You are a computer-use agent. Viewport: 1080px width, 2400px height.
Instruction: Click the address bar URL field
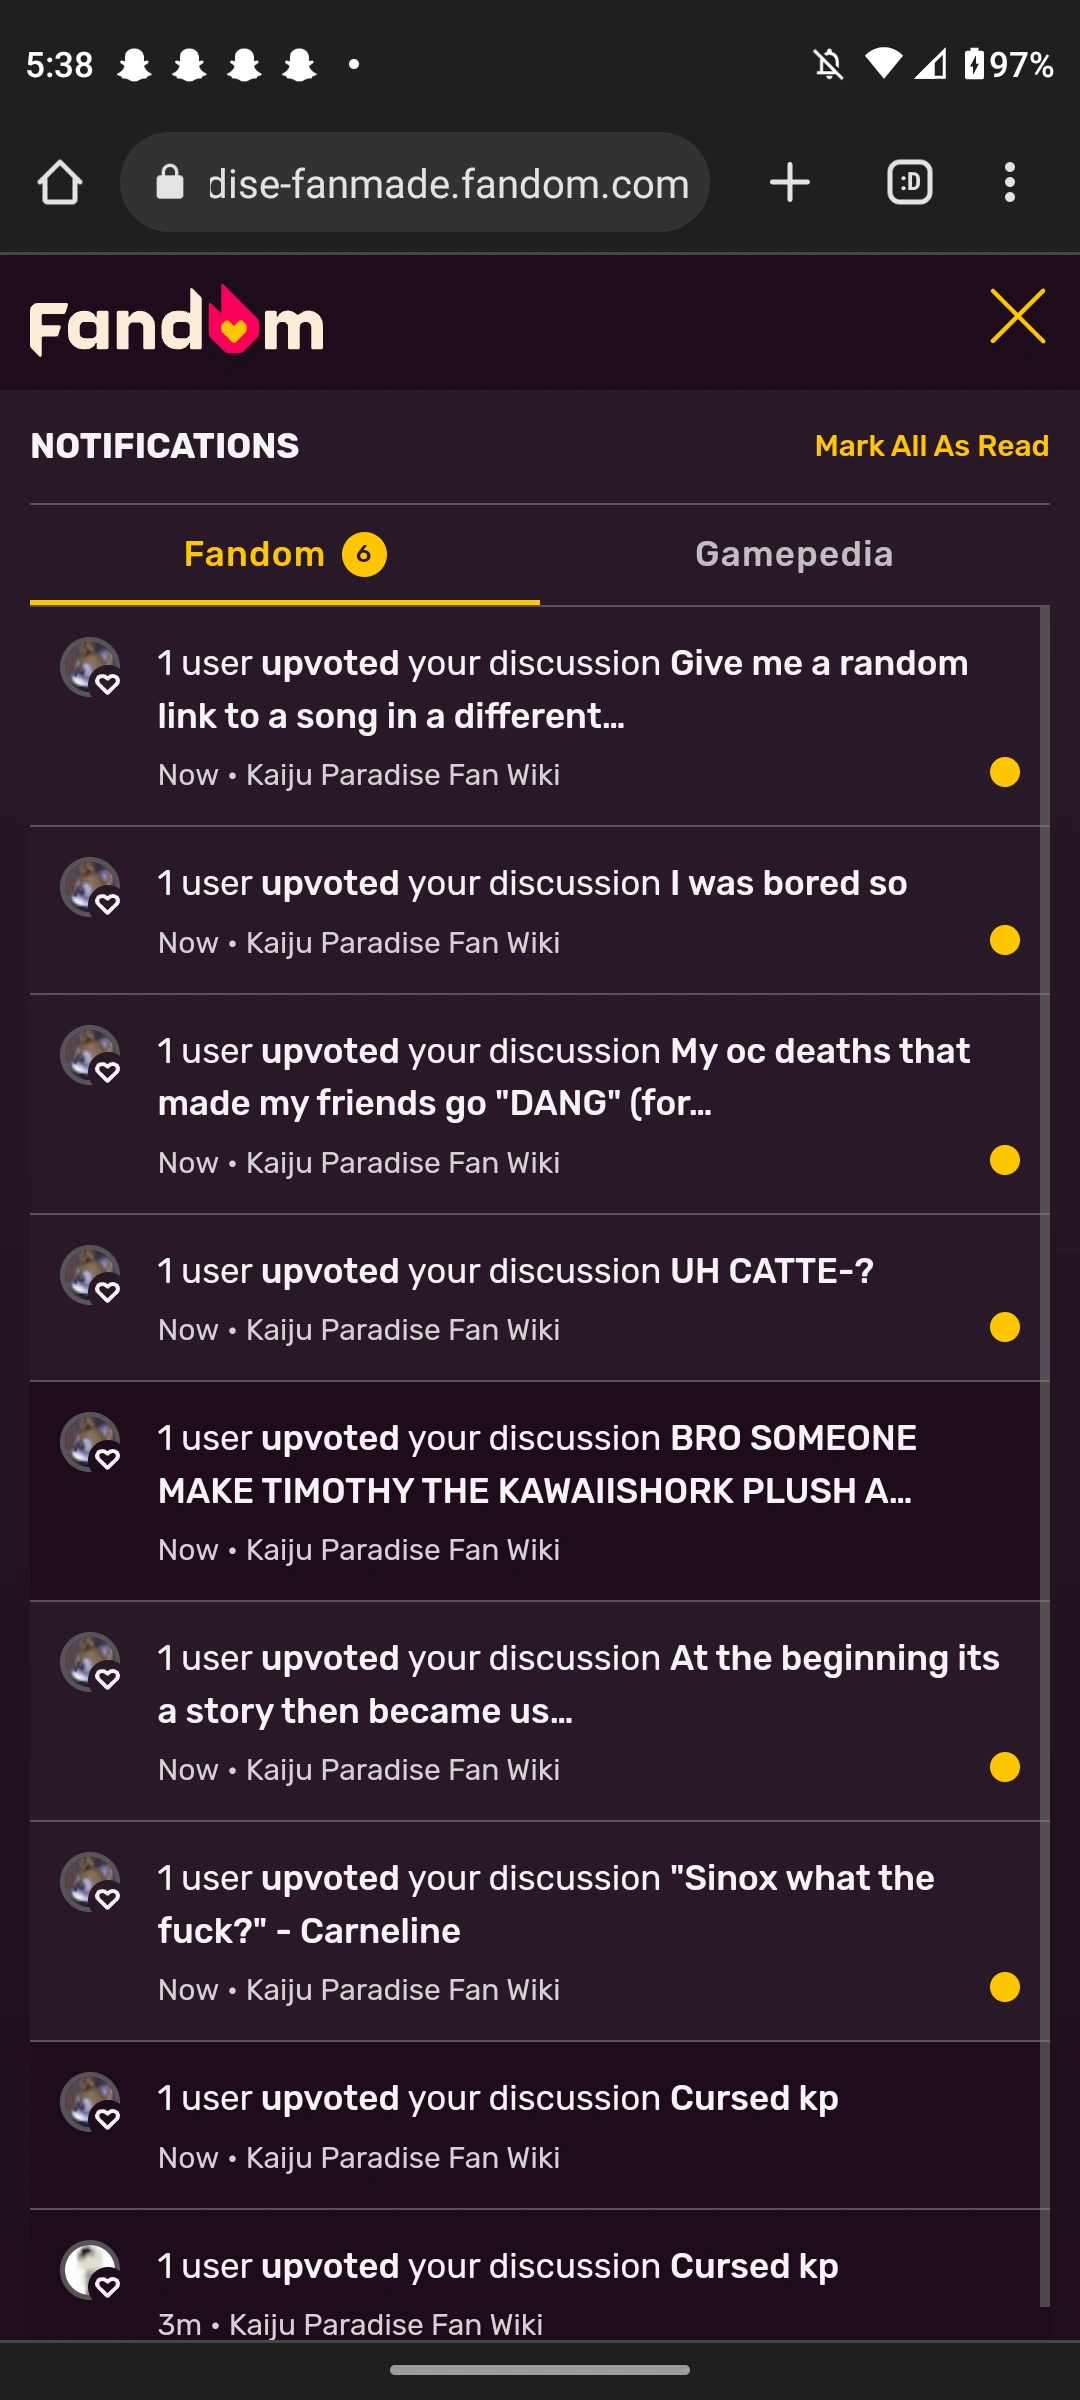448,183
